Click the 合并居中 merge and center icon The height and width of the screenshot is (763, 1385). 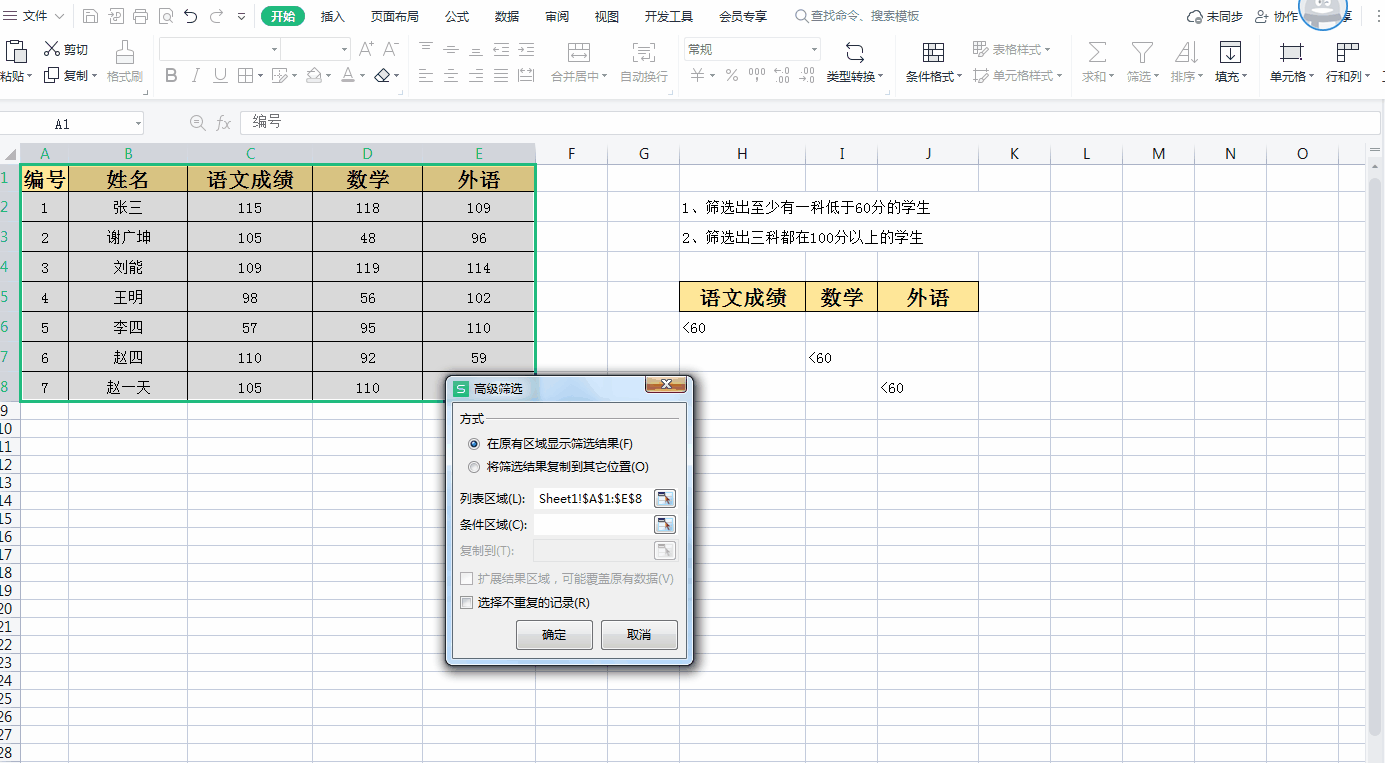(578, 52)
